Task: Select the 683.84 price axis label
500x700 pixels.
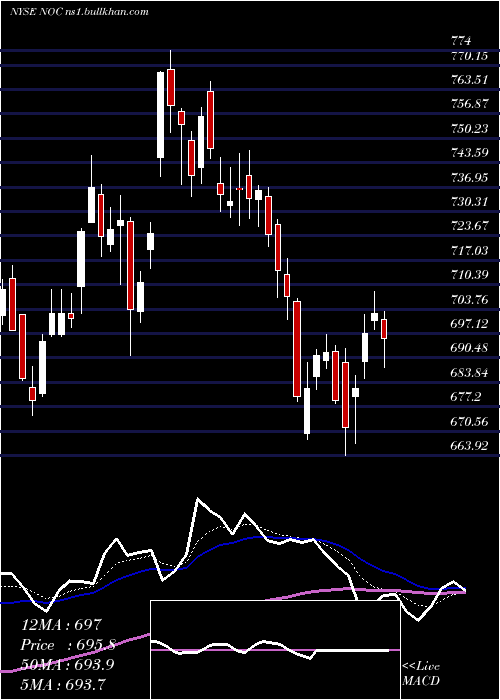Action: (469, 372)
